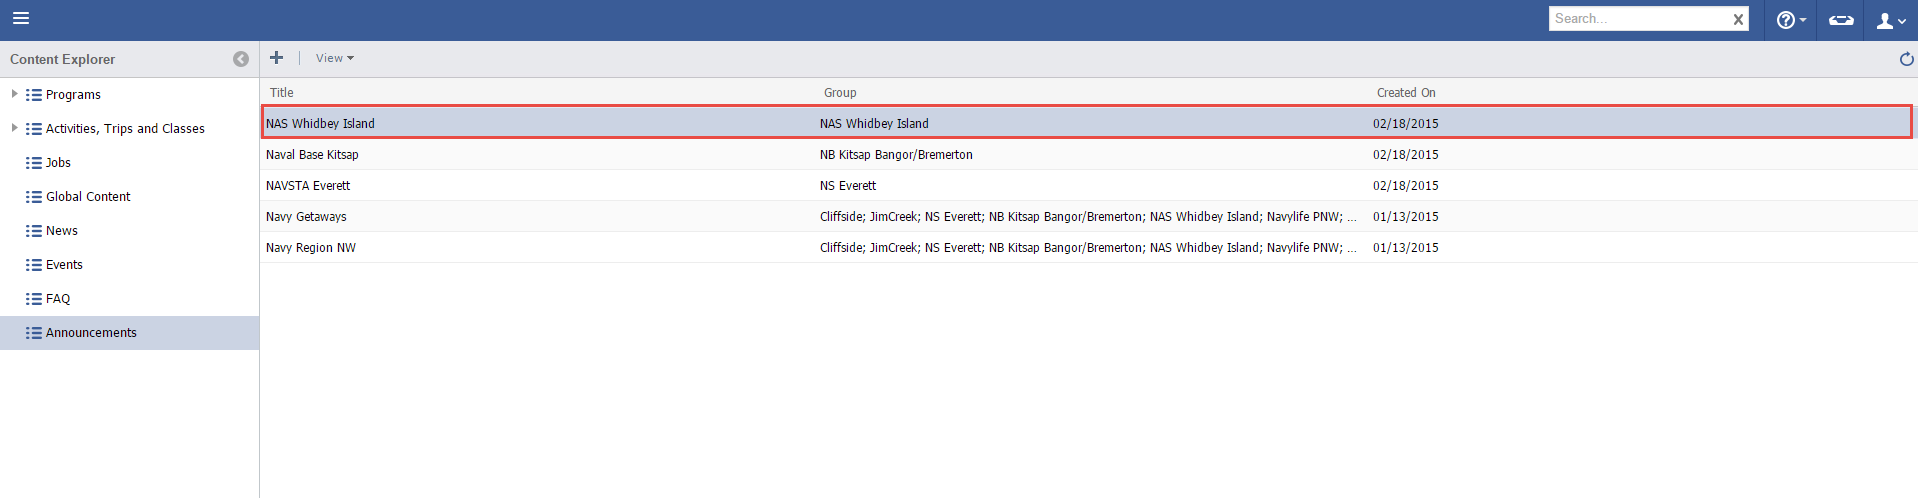Select News in the sidebar
The width and height of the screenshot is (1918, 498).
tap(61, 231)
